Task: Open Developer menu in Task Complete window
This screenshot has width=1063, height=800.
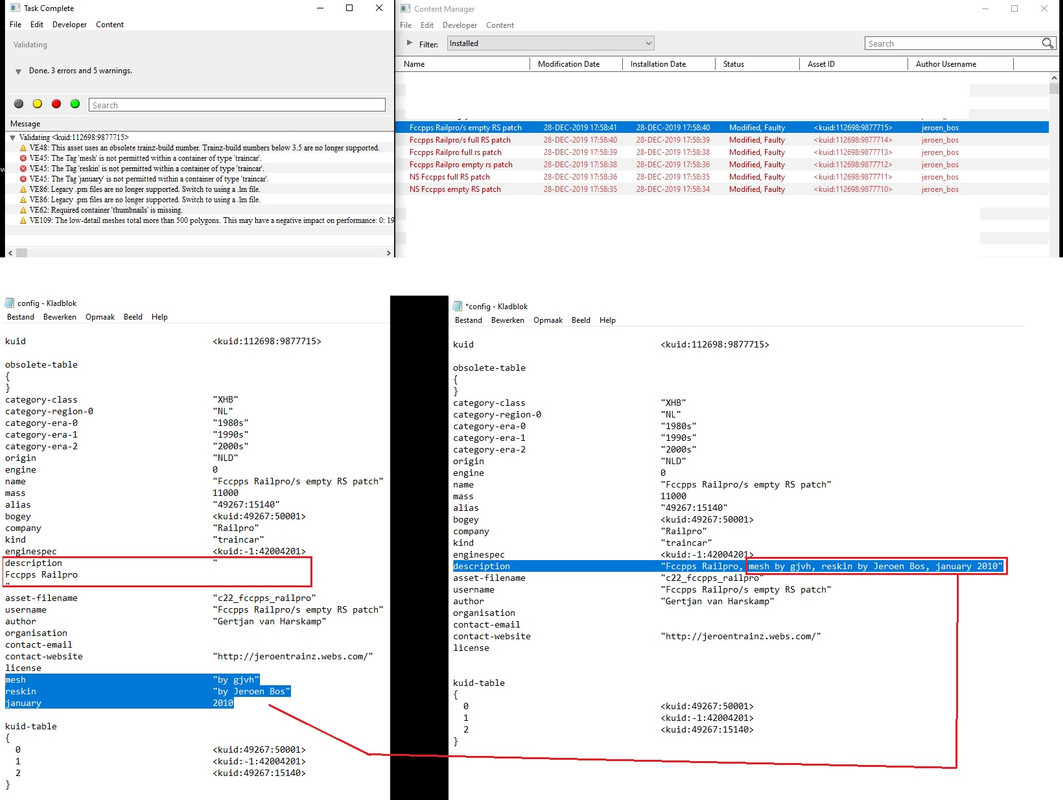Action: click(x=70, y=24)
